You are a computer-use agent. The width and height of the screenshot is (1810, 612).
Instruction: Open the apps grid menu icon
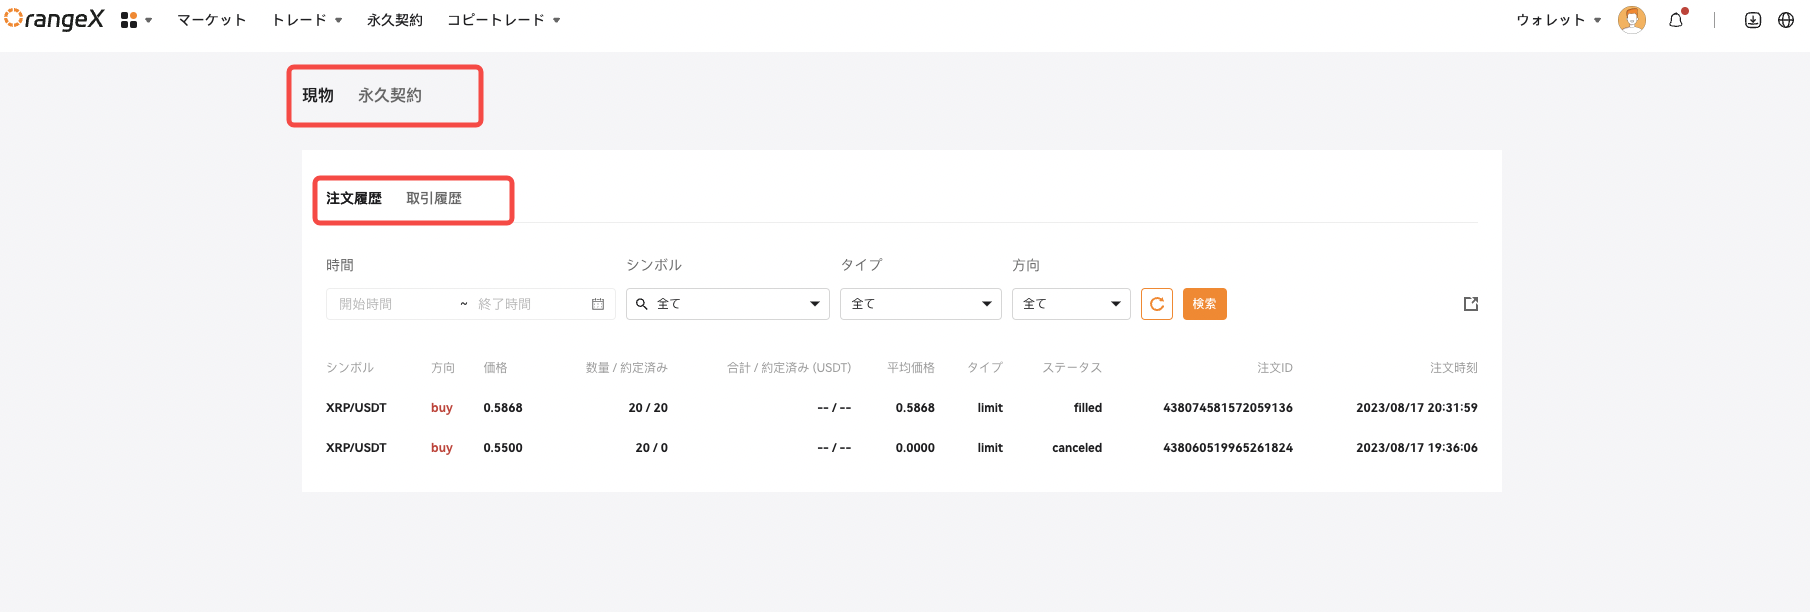pos(129,20)
